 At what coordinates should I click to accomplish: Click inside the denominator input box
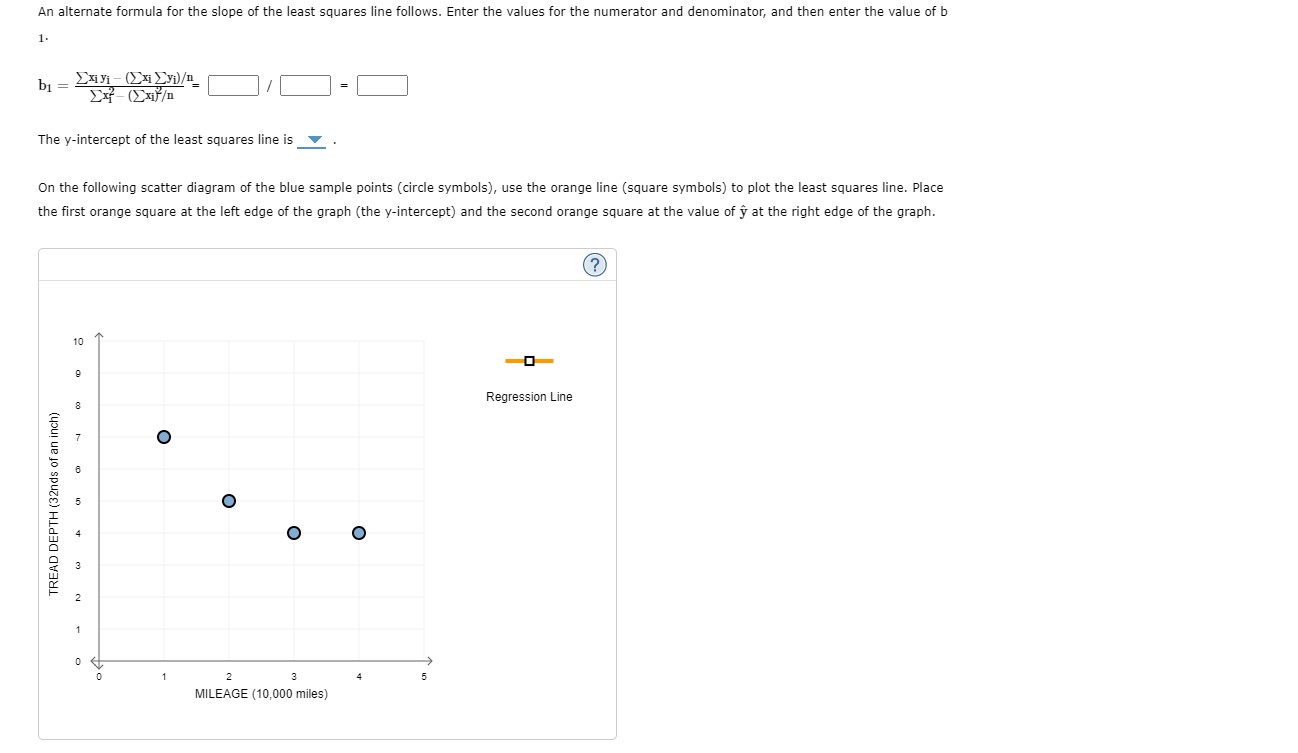pyautogui.click(x=305, y=85)
